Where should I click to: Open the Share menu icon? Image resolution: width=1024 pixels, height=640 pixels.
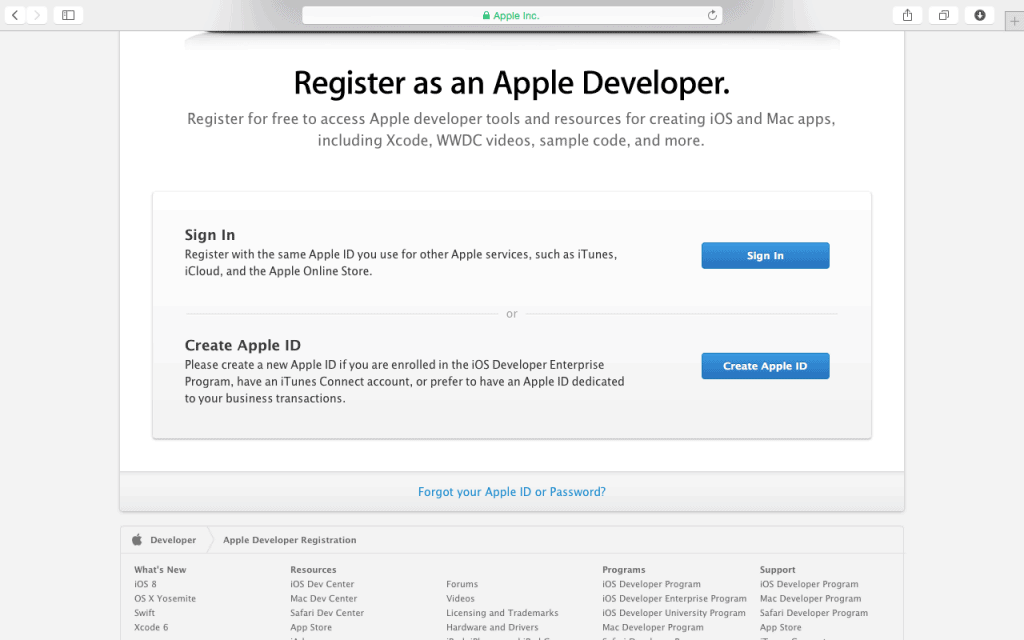[x=907, y=15]
